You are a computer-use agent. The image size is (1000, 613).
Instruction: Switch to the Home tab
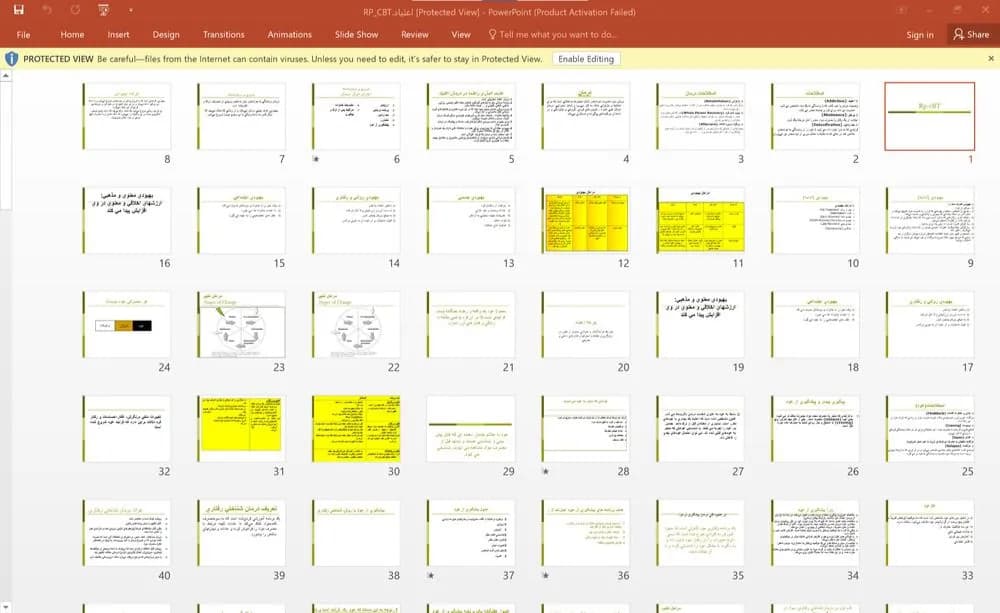click(72, 34)
